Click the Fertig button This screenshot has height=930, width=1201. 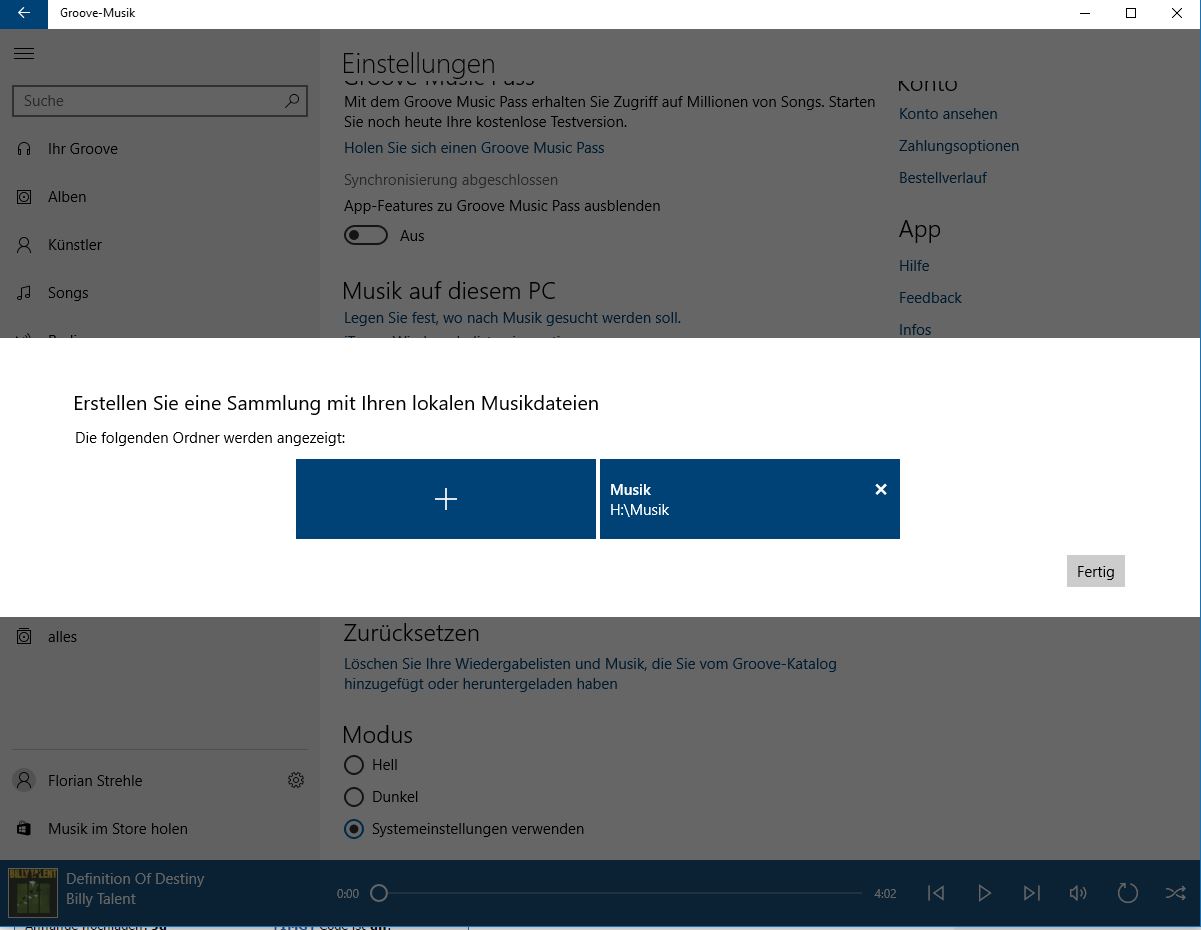[x=1096, y=571]
